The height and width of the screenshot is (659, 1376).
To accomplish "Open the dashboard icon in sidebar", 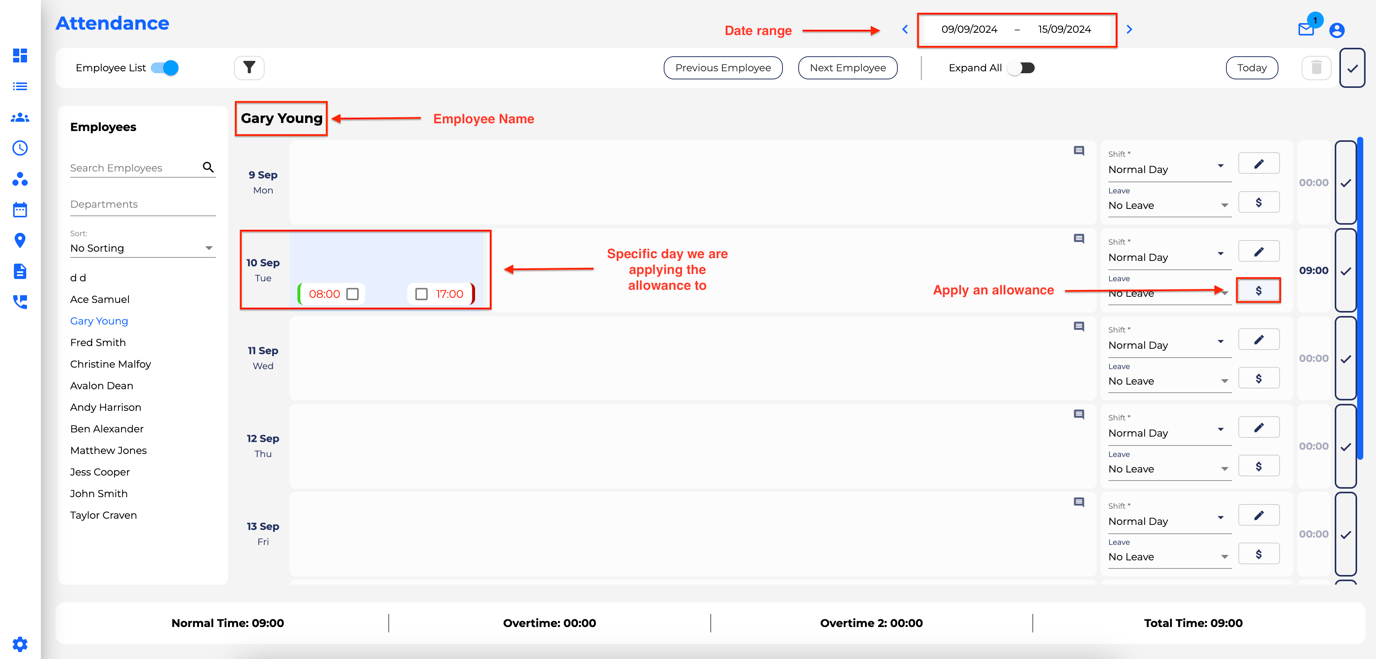I will coord(20,56).
